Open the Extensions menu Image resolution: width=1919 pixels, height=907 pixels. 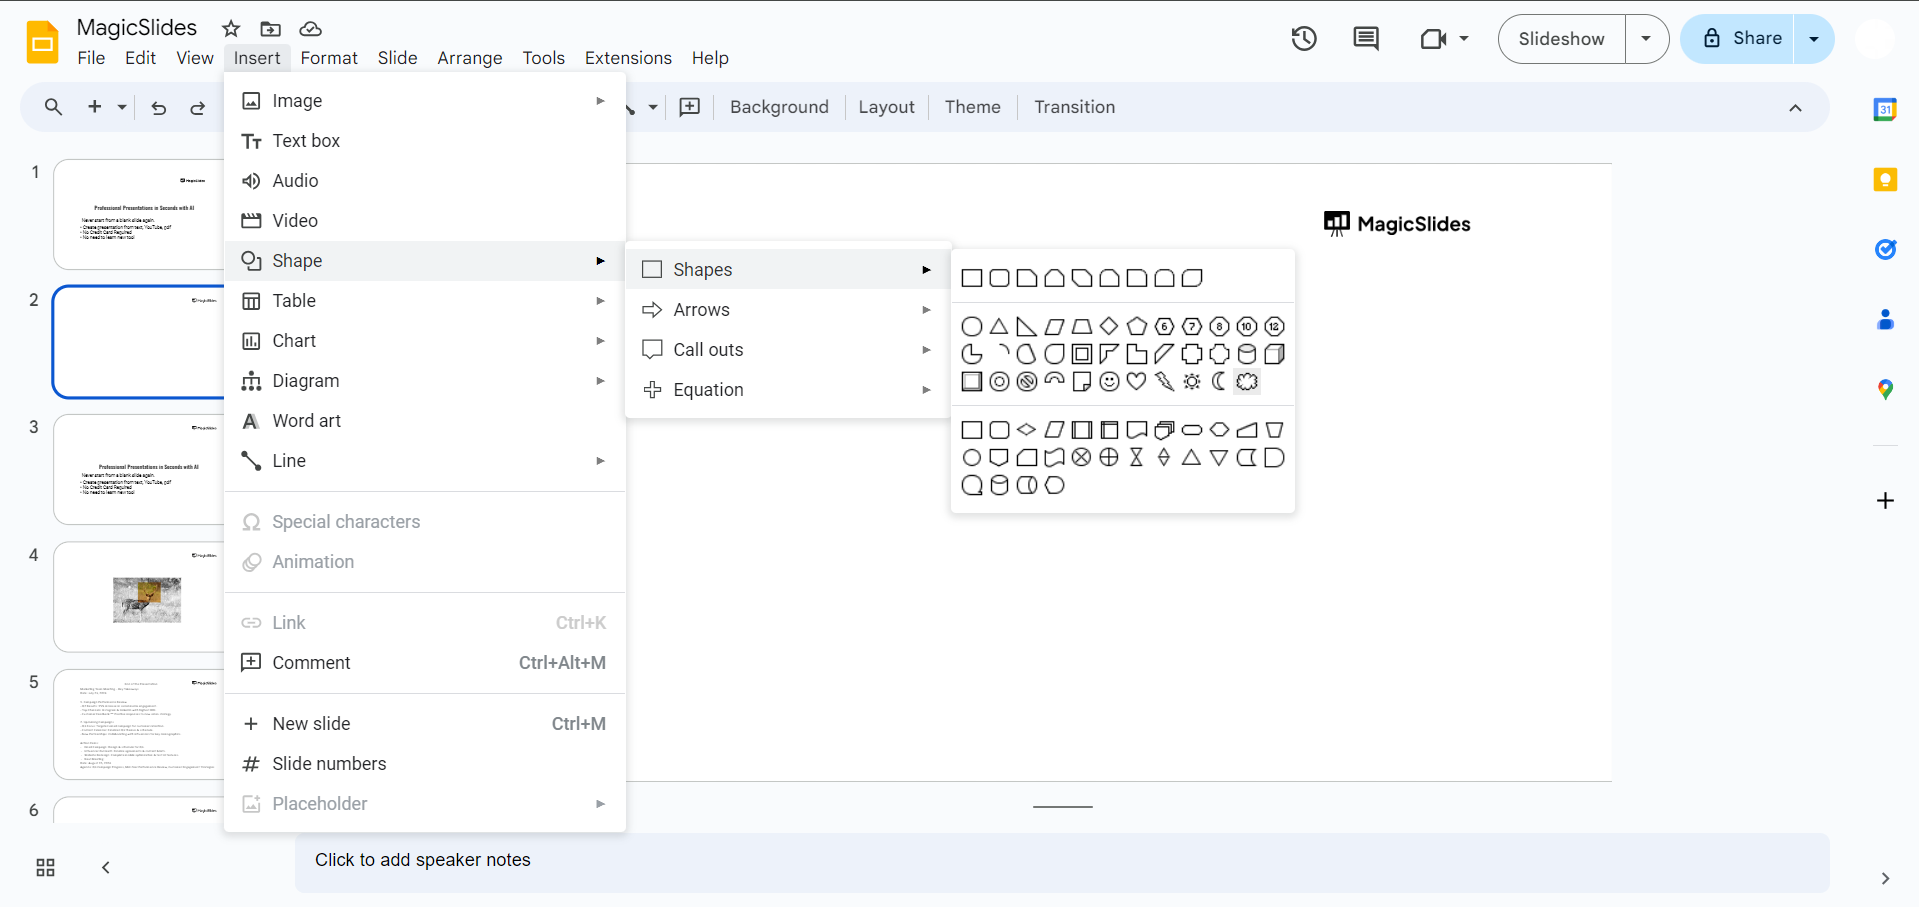tap(628, 58)
